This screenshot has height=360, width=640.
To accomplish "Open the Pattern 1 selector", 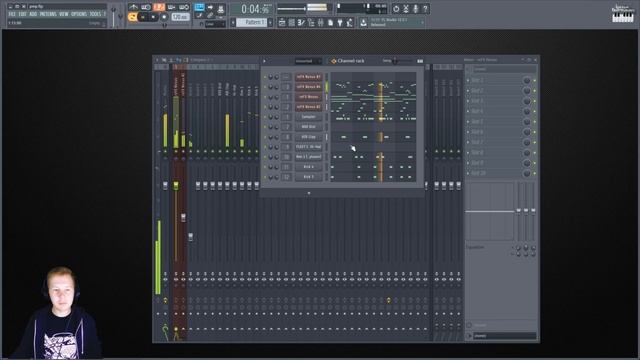I will point(251,22).
